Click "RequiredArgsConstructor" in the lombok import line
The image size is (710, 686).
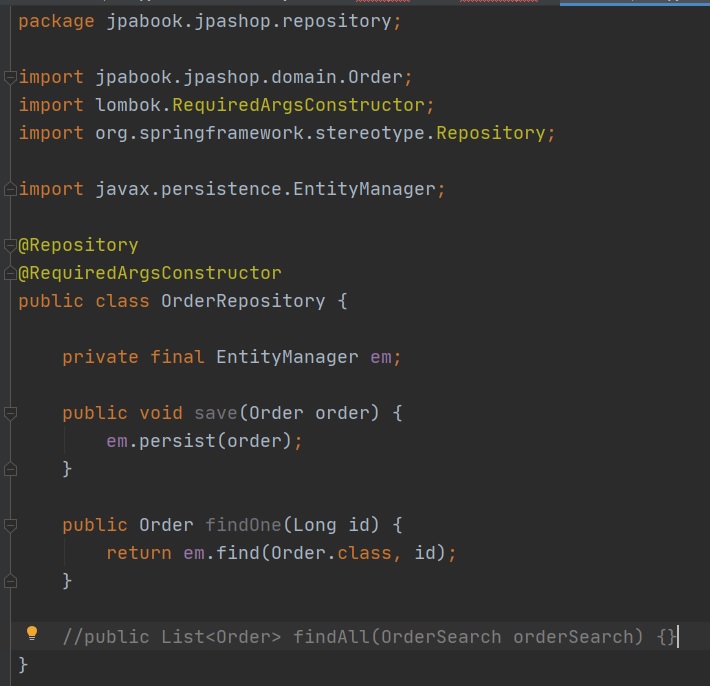(298, 105)
